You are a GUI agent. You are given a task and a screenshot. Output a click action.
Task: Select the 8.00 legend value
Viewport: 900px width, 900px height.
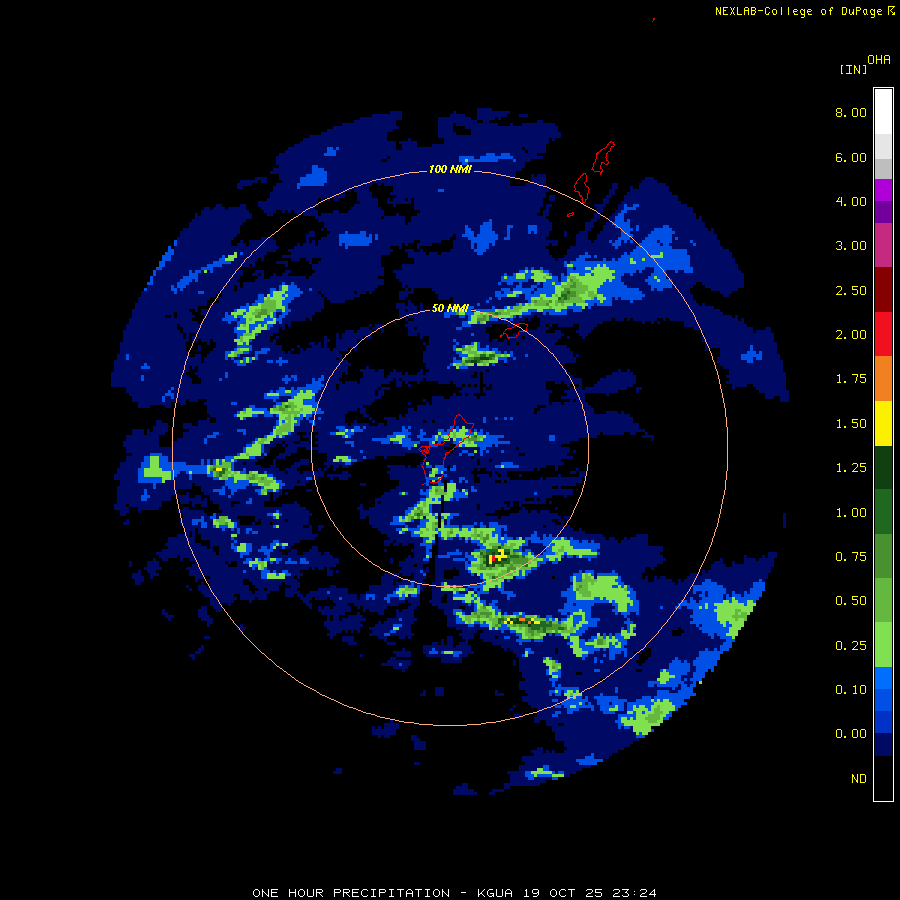coord(851,112)
